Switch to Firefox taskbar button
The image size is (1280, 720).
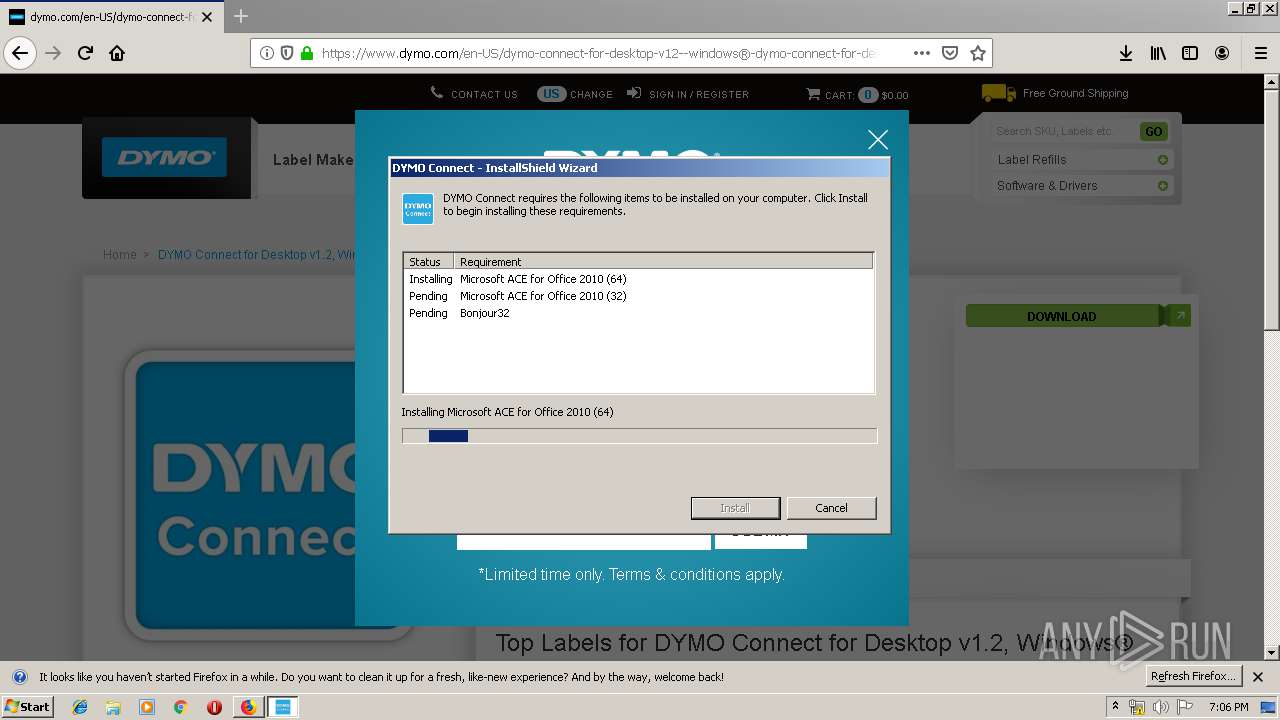point(248,707)
